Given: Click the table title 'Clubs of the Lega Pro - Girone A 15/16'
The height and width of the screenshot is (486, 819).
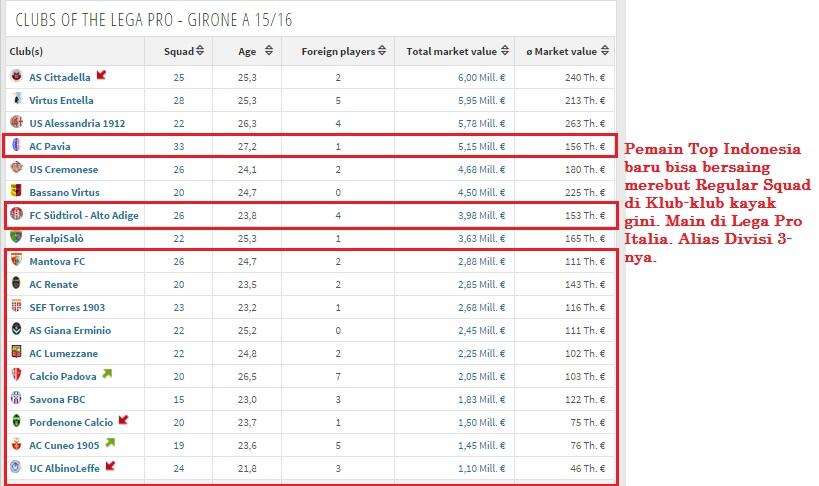Looking at the screenshot, I should (154, 20).
